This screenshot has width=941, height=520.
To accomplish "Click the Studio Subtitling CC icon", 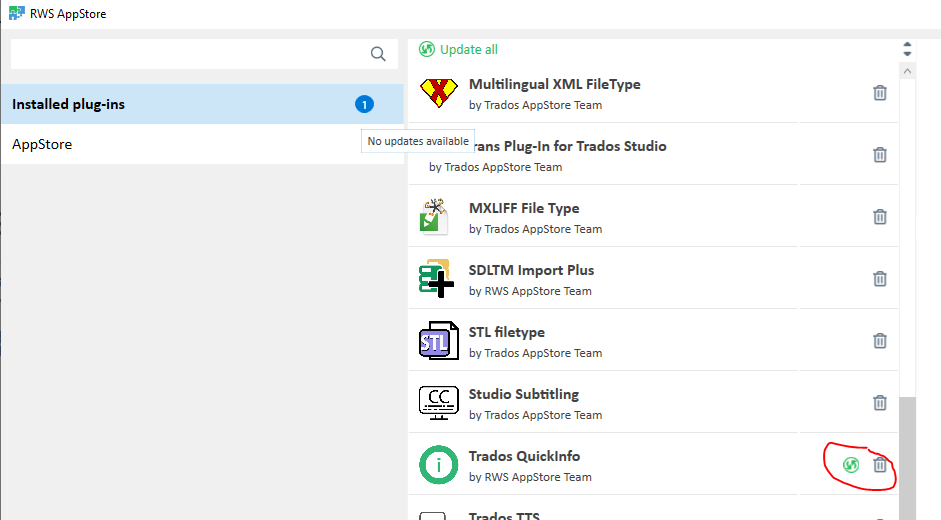I will [439, 402].
